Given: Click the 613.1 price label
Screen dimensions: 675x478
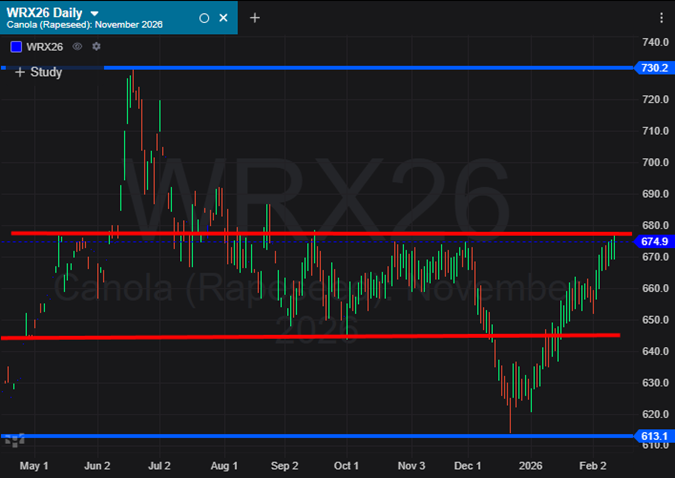Looking at the screenshot, I should (x=654, y=436).
